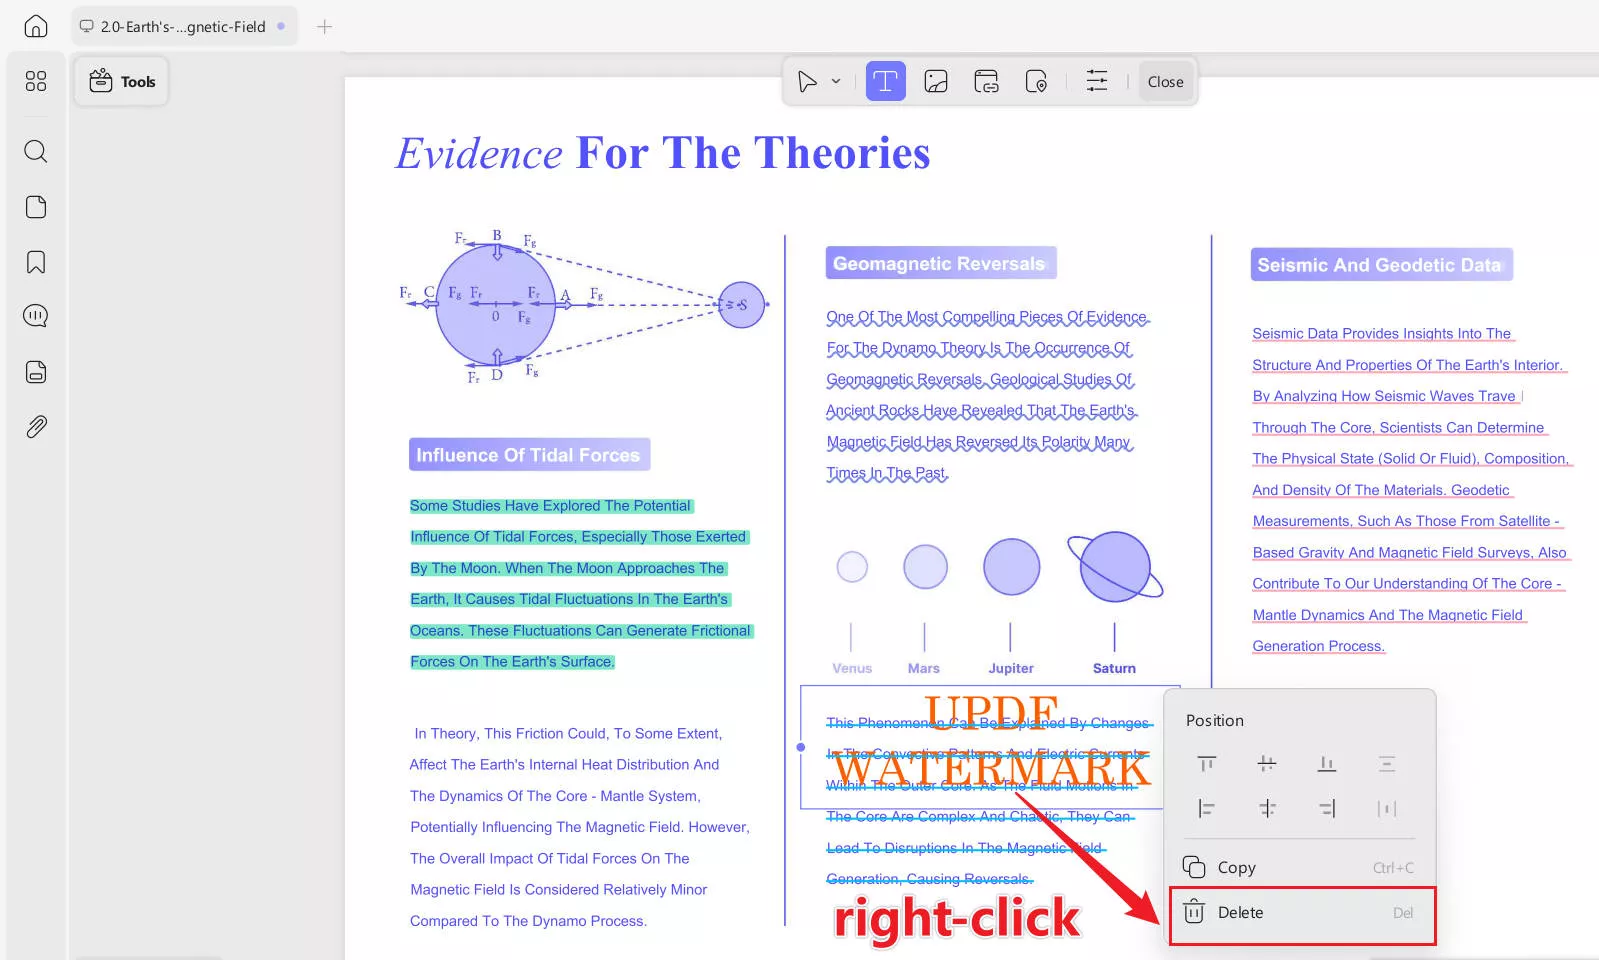Distribute selection vertically in Position menu
Image resolution: width=1599 pixels, height=960 pixels.
(1387, 764)
